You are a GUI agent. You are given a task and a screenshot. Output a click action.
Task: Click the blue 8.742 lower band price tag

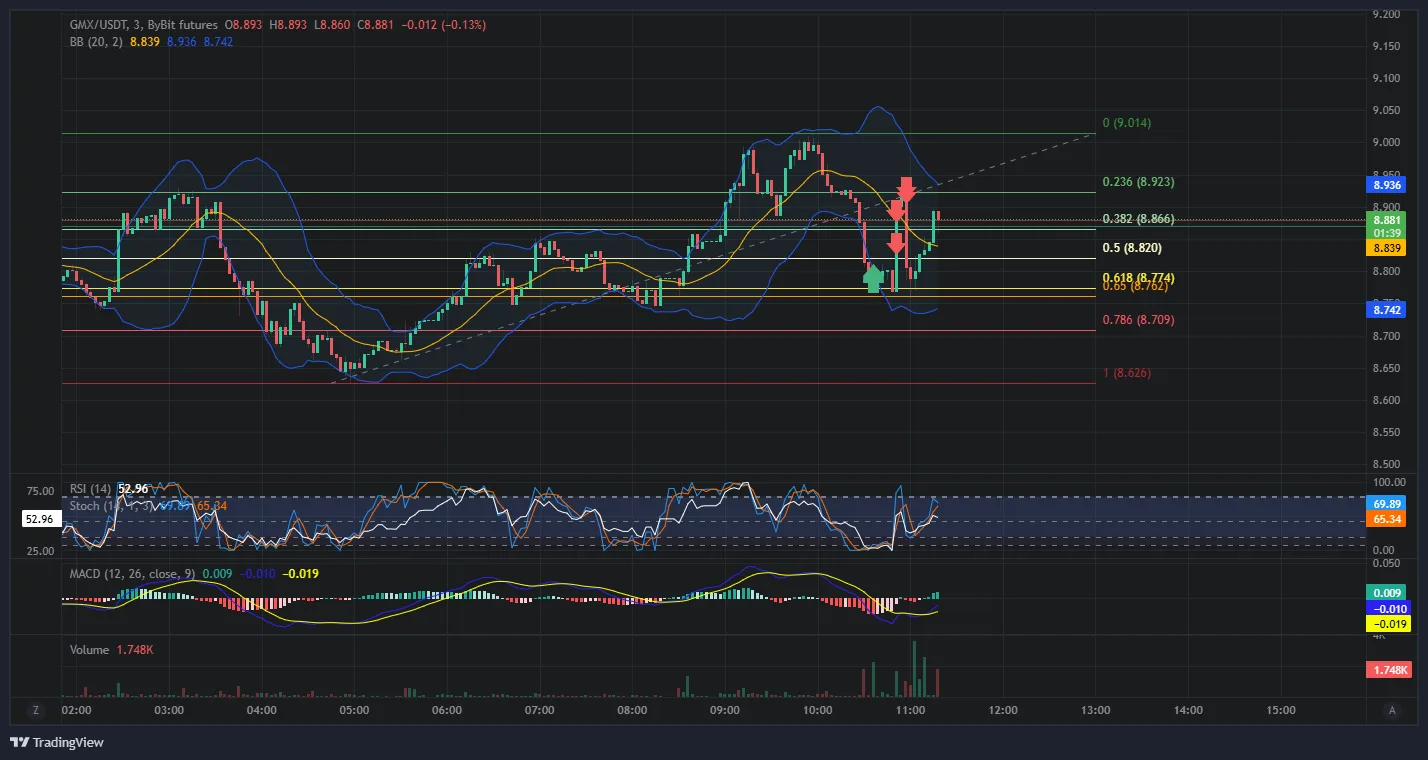point(1387,310)
